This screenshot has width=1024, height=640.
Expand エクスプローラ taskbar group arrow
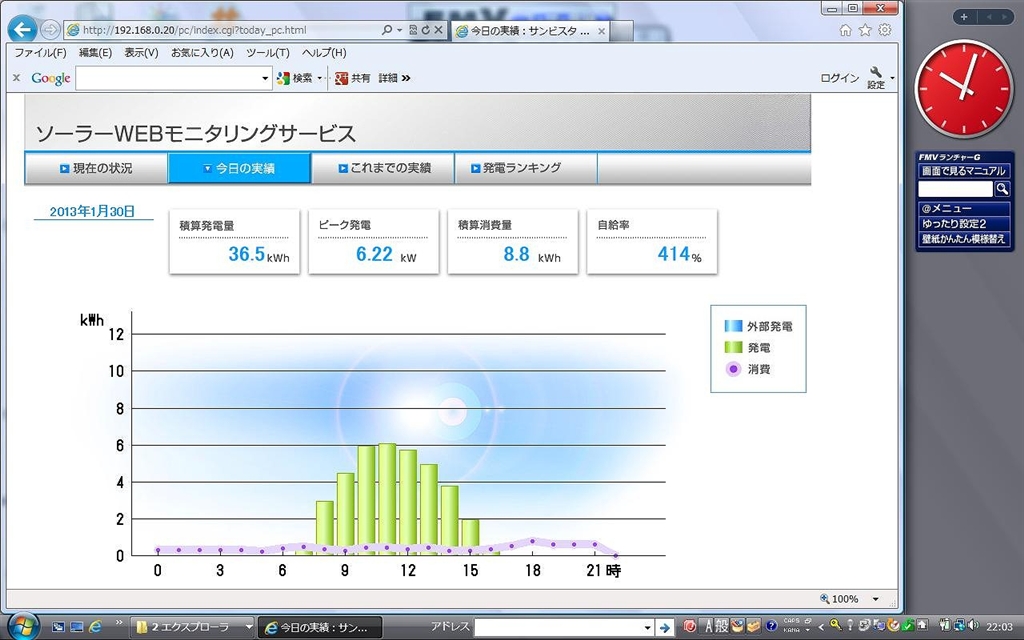(x=249, y=627)
